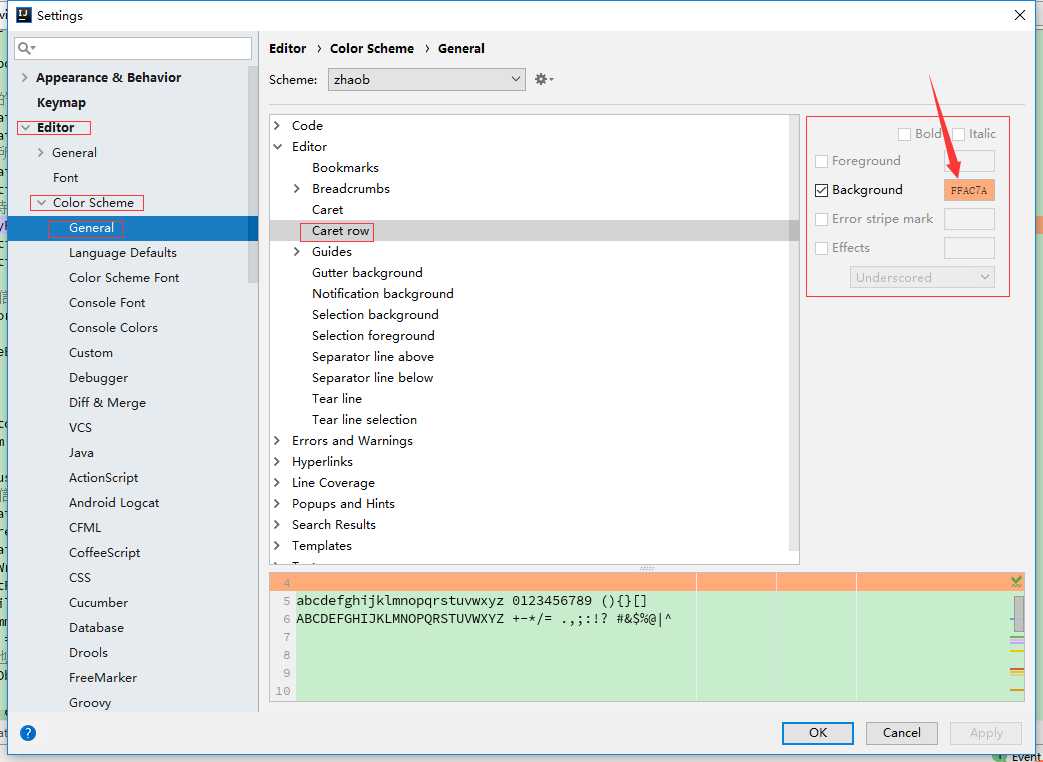This screenshot has height=762, width=1043.
Task: Select Language Defaults in sidebar
Action: [x=122, y=253]
